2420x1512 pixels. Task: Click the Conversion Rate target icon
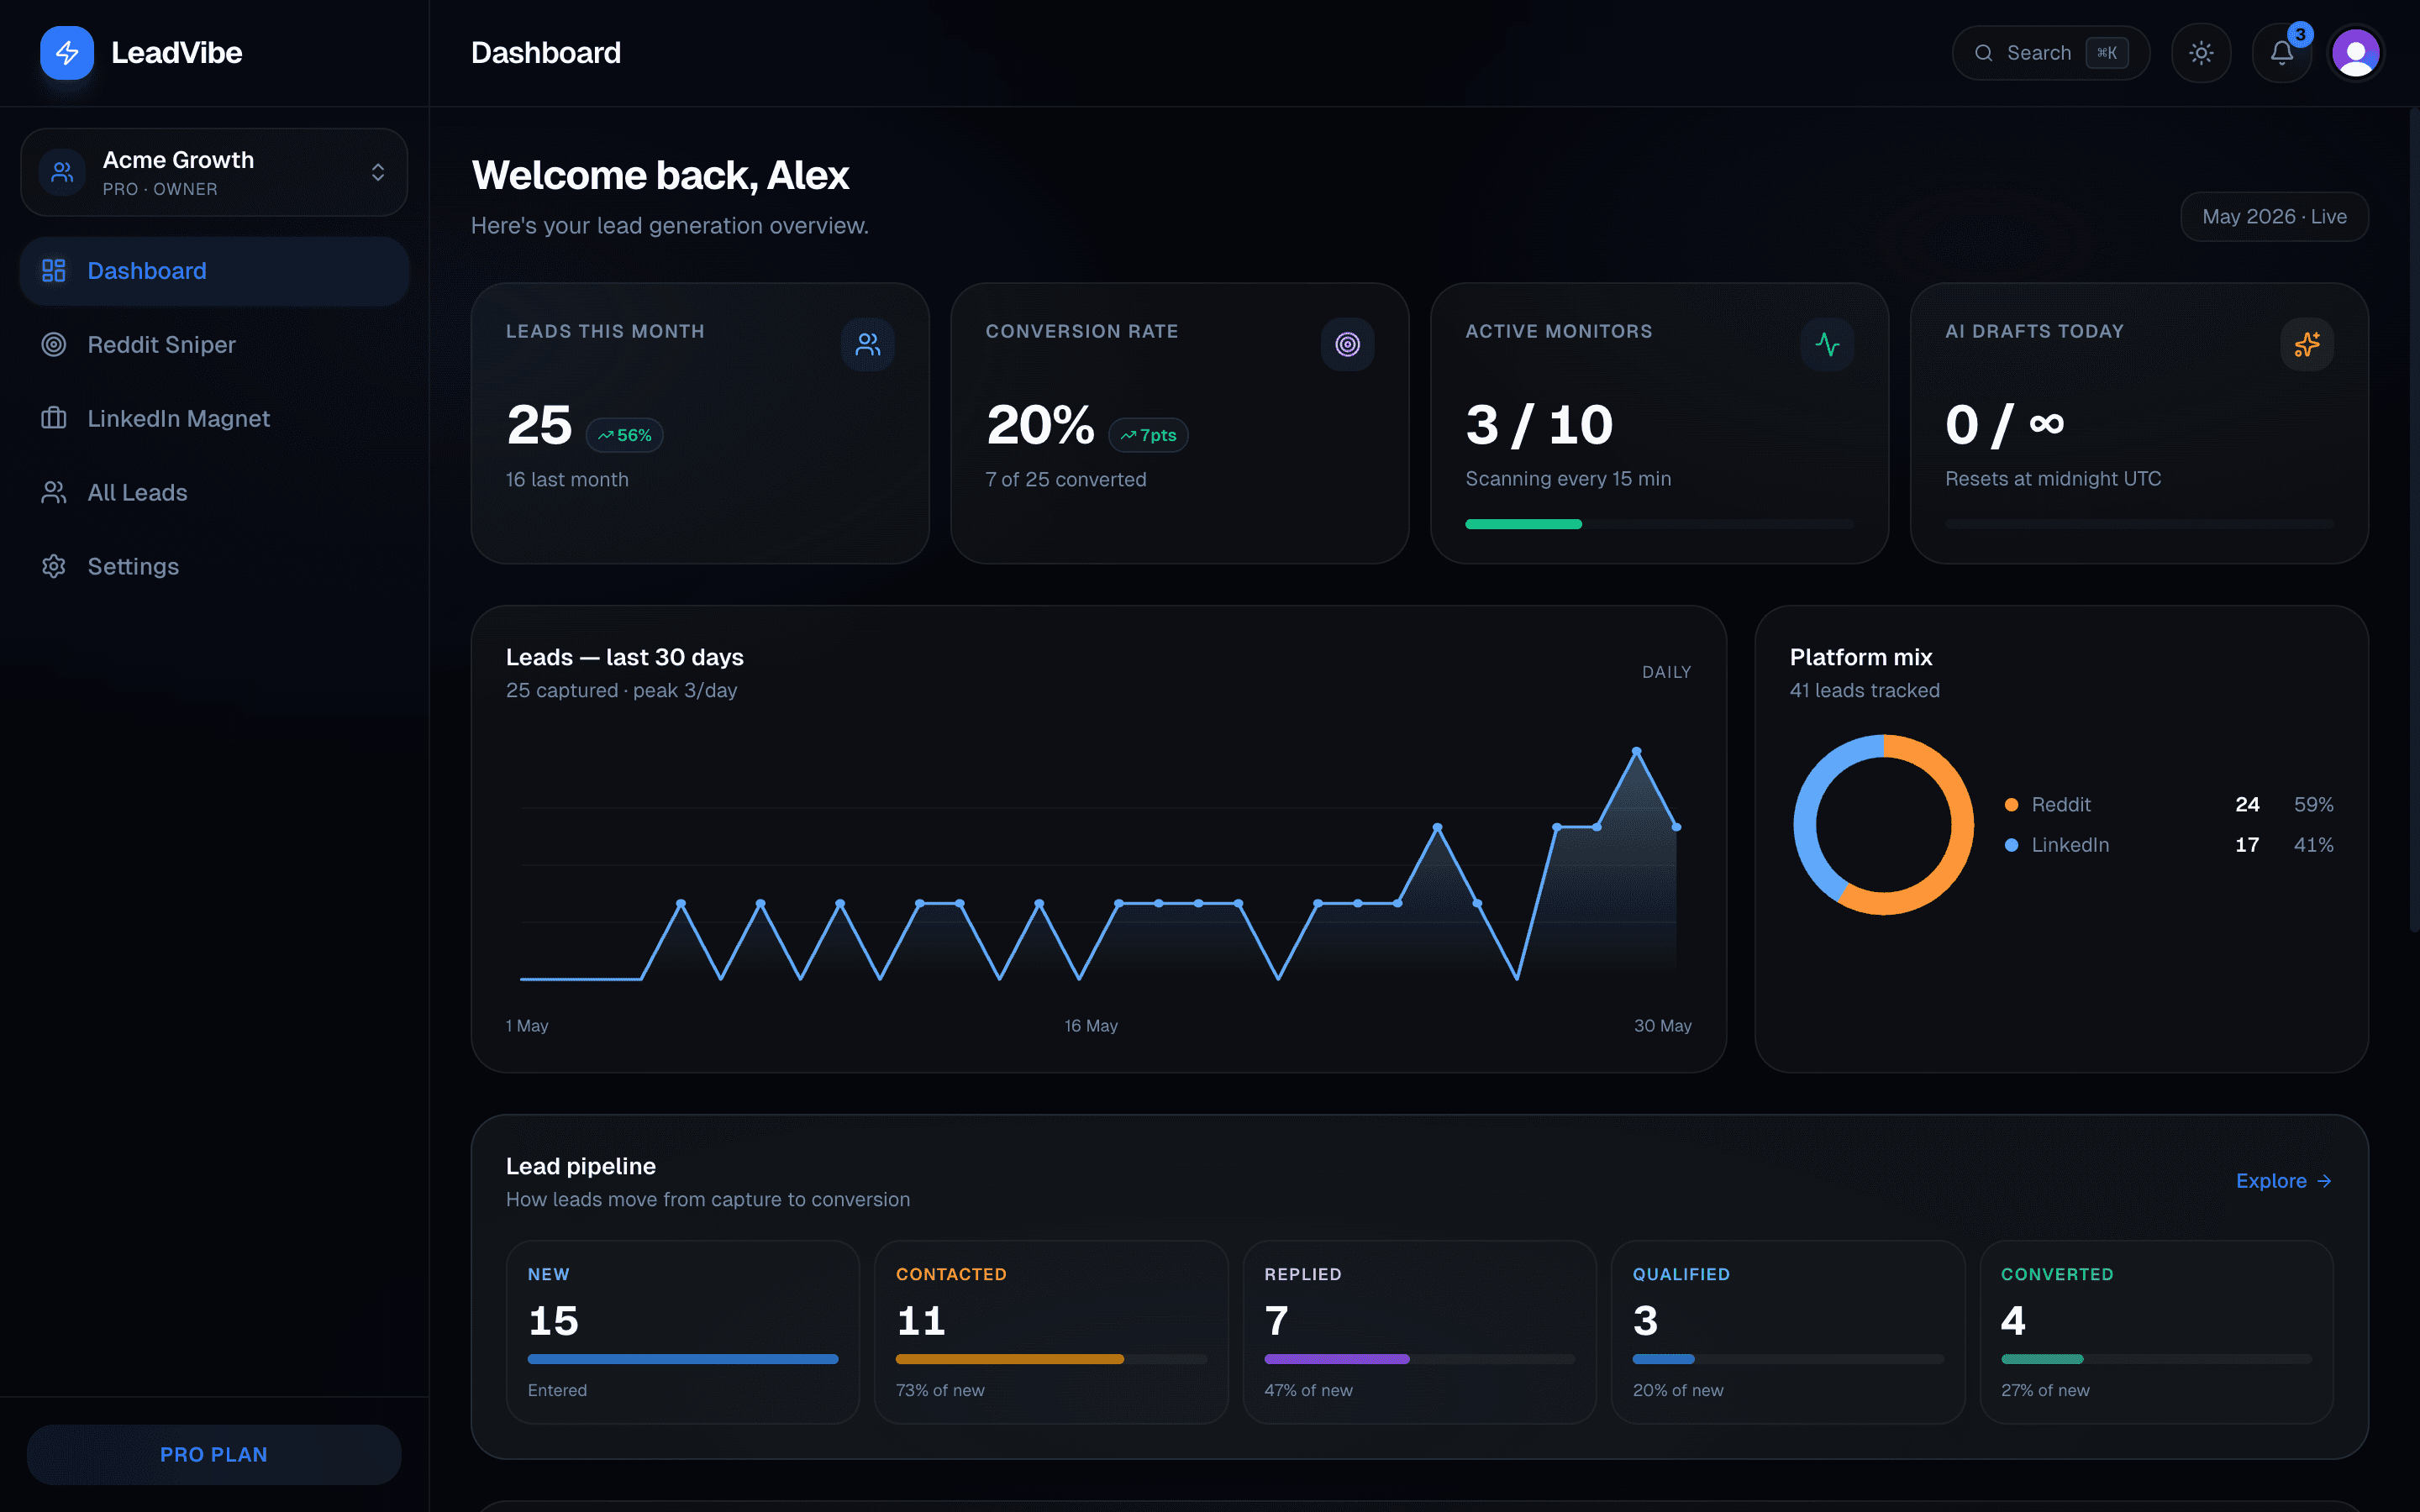tap(1348, 345)
